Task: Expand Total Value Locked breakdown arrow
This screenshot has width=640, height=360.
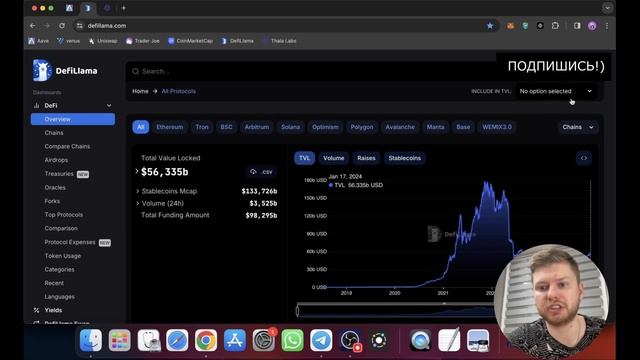Action: [137, 171]
